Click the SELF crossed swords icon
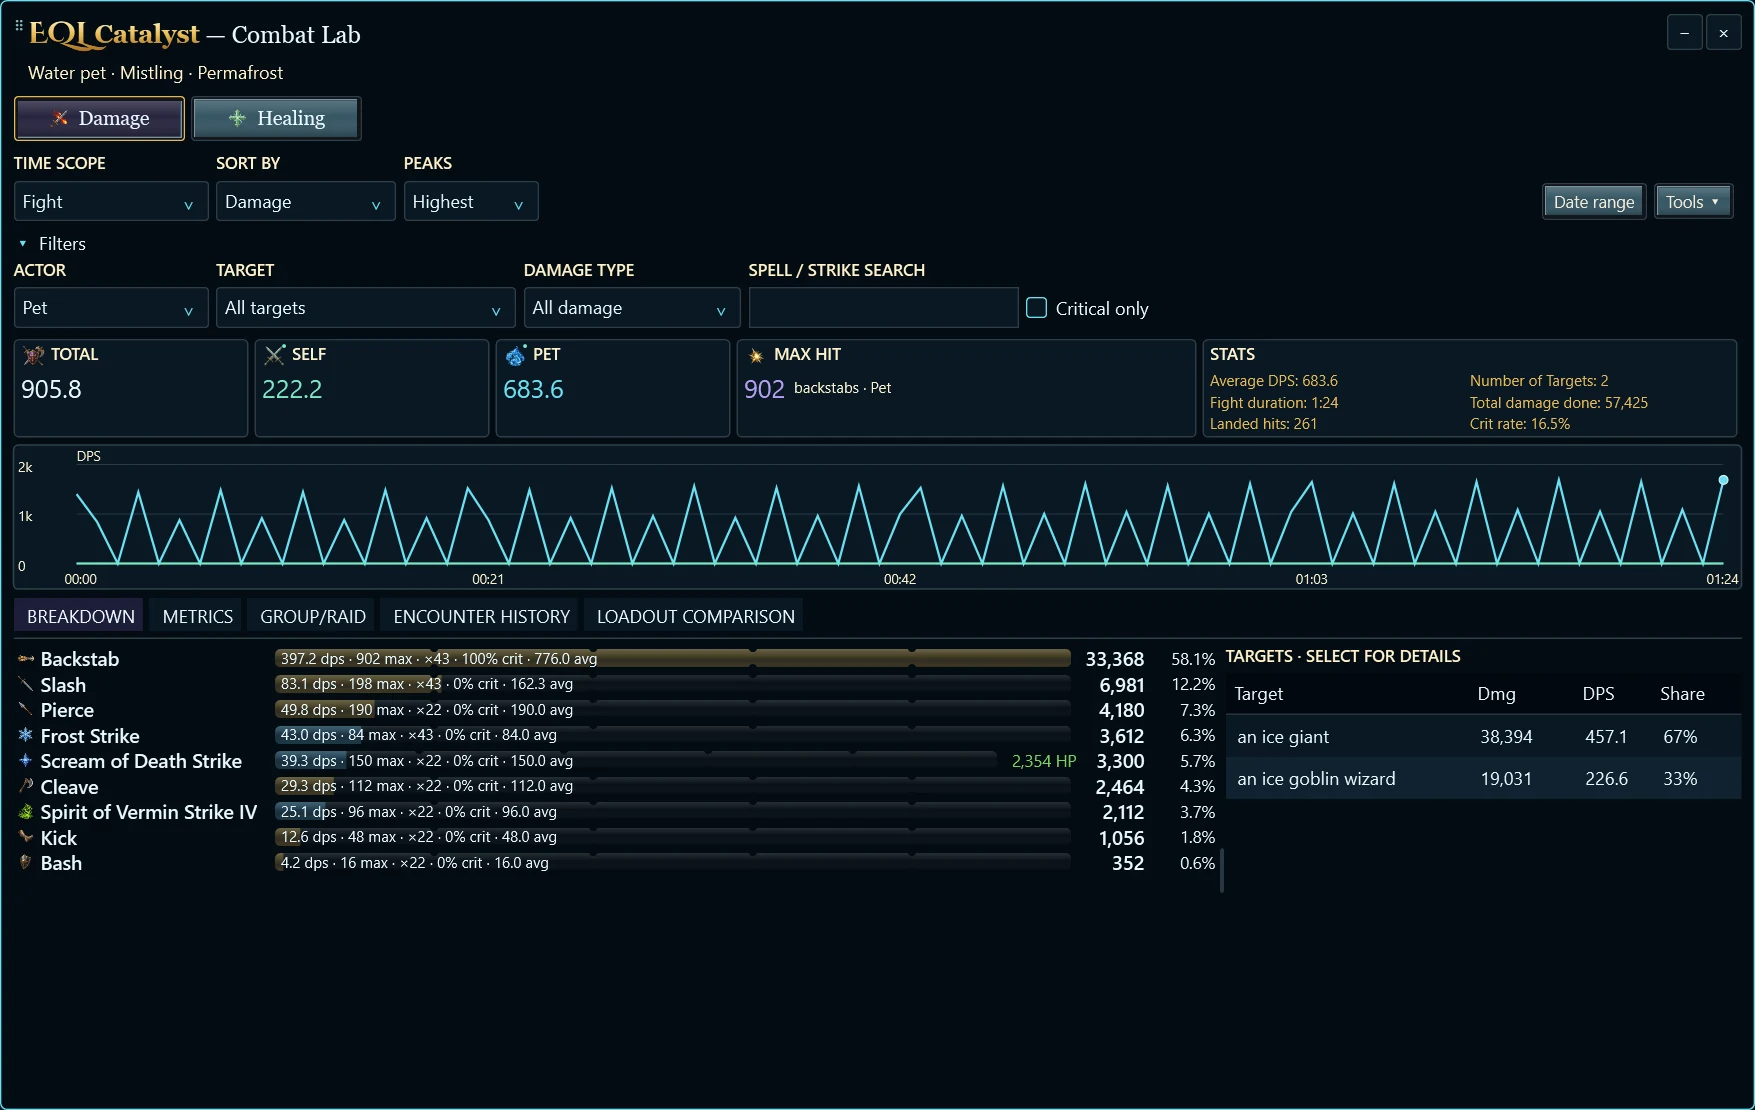The height and width of the screenshot is (1110, 1755). [275, 355]
